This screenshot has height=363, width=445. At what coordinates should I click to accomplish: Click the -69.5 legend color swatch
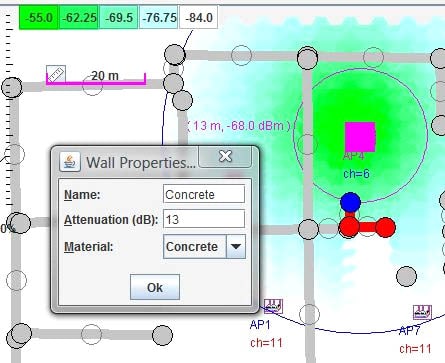[119, 17]
